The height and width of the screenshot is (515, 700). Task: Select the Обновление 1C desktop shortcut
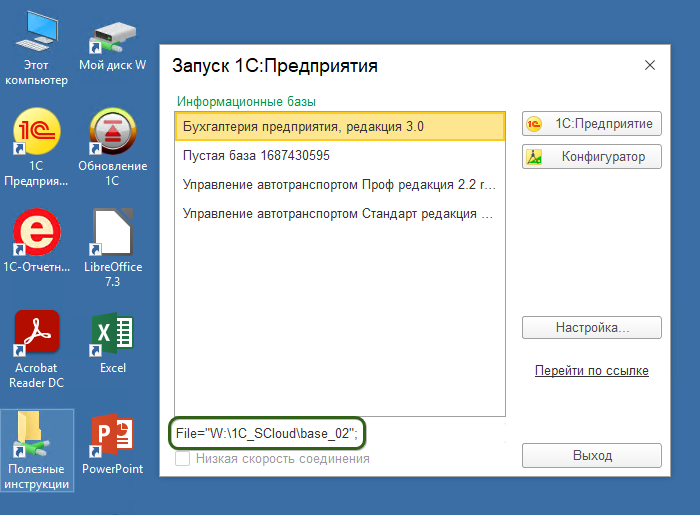pyautogui.click(x=113, y=147)
